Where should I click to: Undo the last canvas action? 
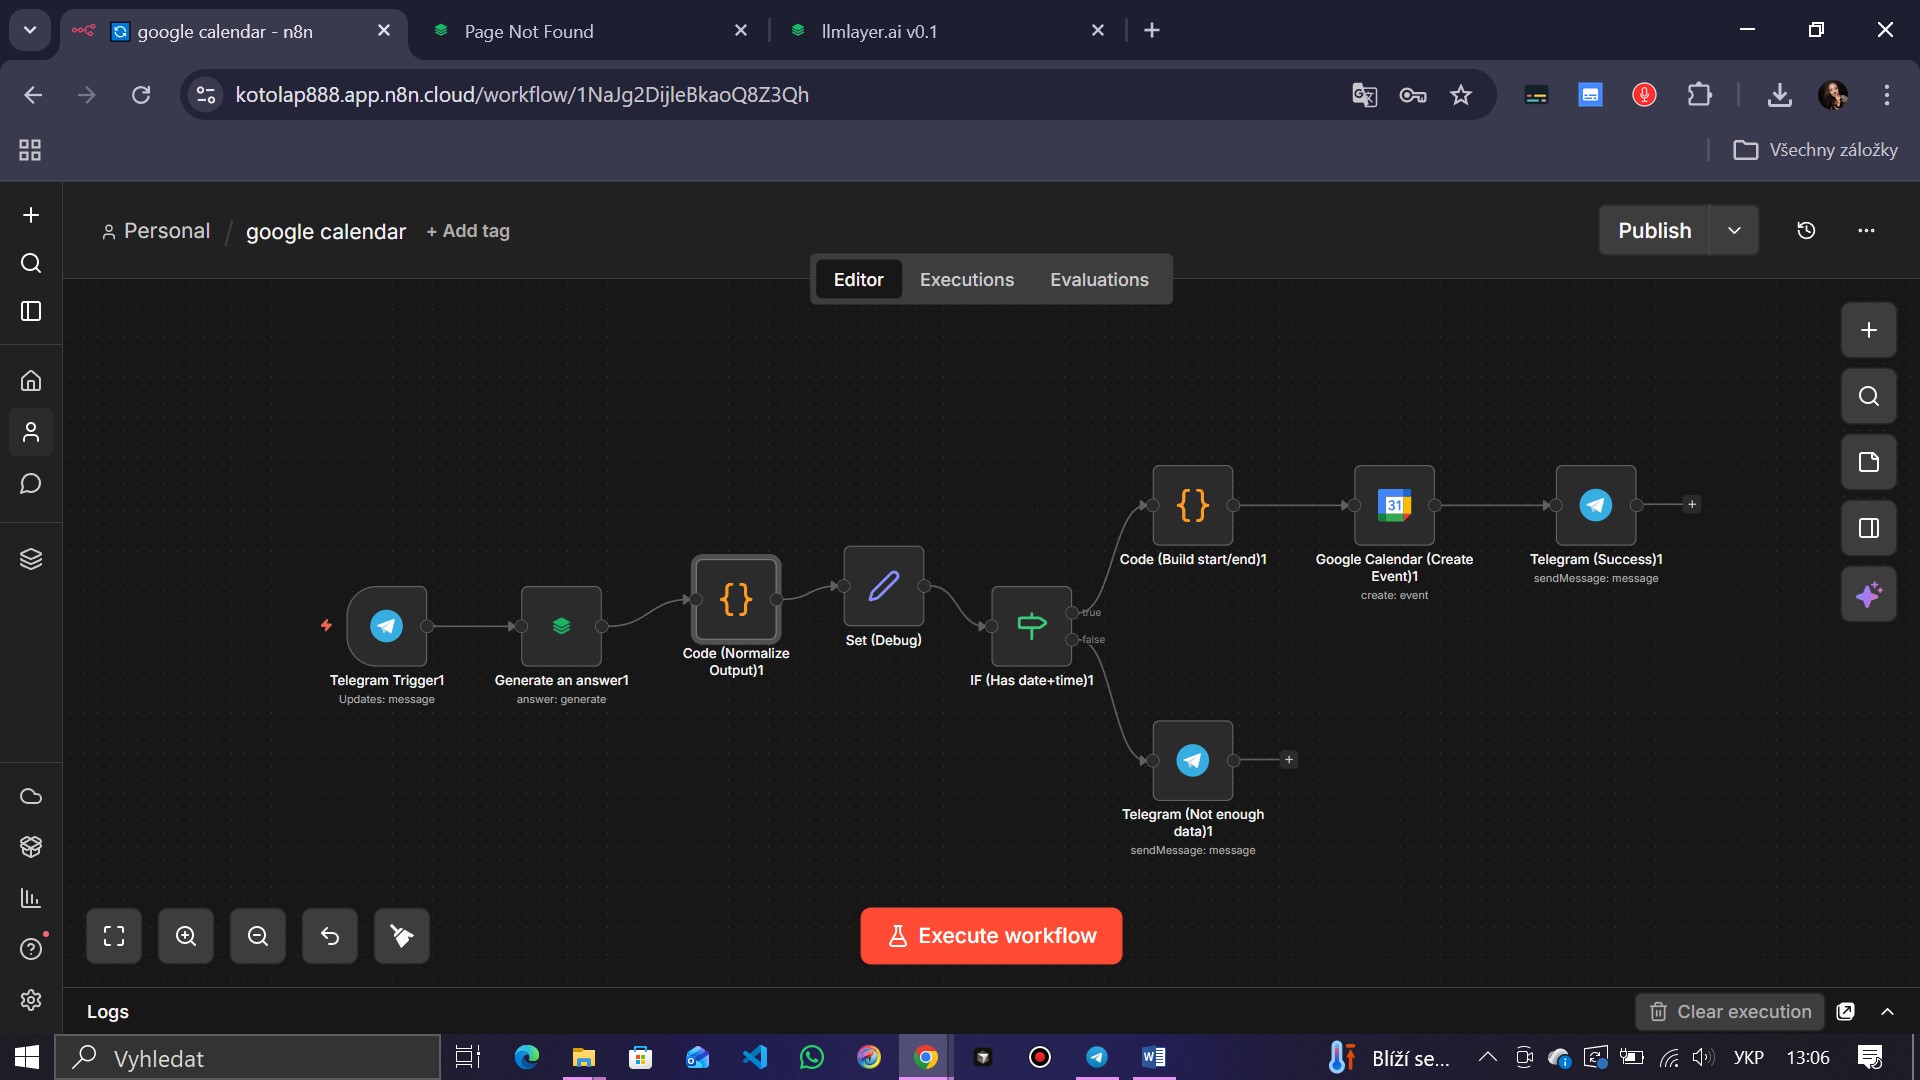point(330,936)
